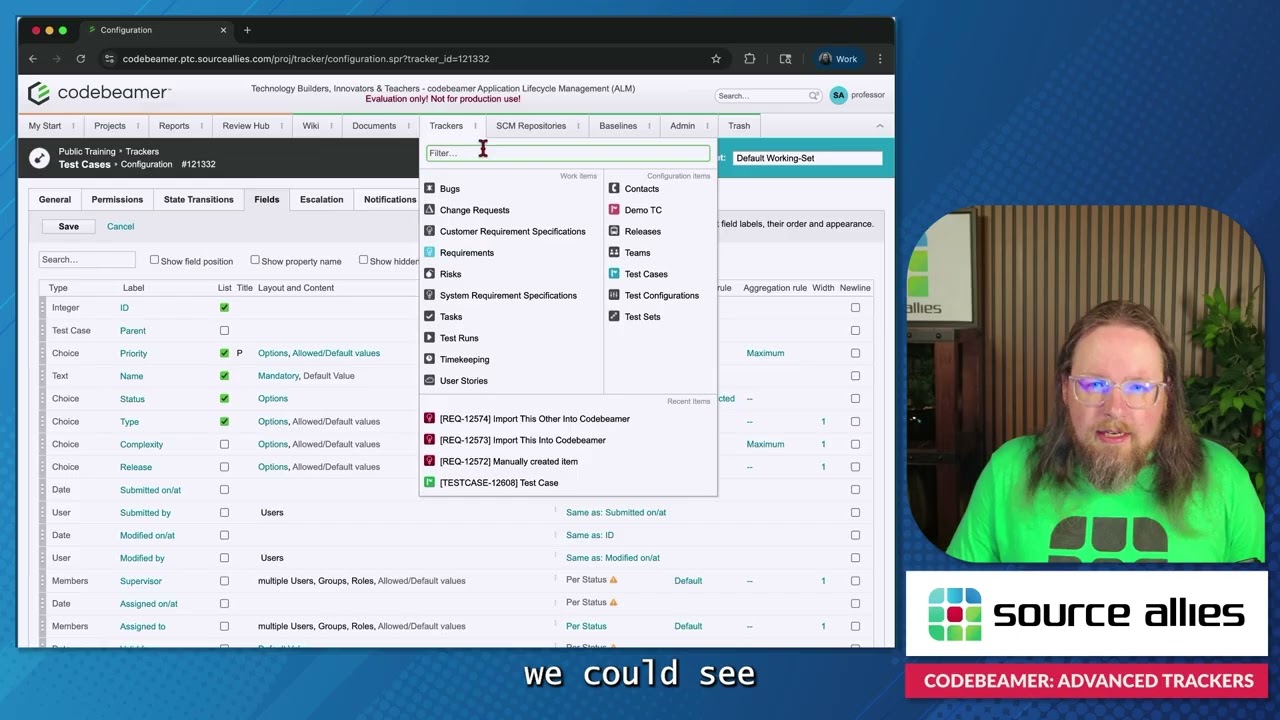Click the User Stories tracker icon
This screenshot has width=1280, height=720.
point(430,381)
